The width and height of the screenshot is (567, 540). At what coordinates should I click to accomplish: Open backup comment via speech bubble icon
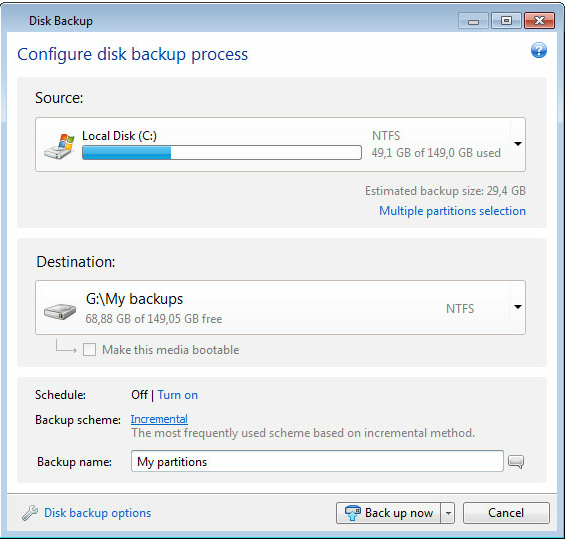coord(516,462)
